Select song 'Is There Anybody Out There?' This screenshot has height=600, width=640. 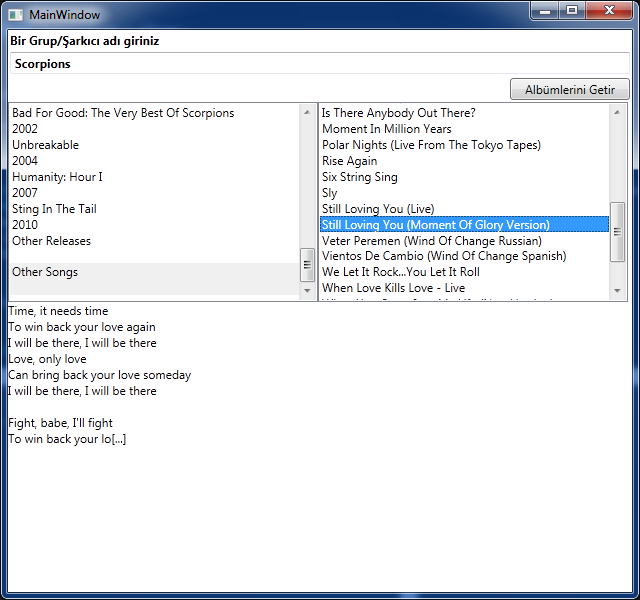[398, 113]
